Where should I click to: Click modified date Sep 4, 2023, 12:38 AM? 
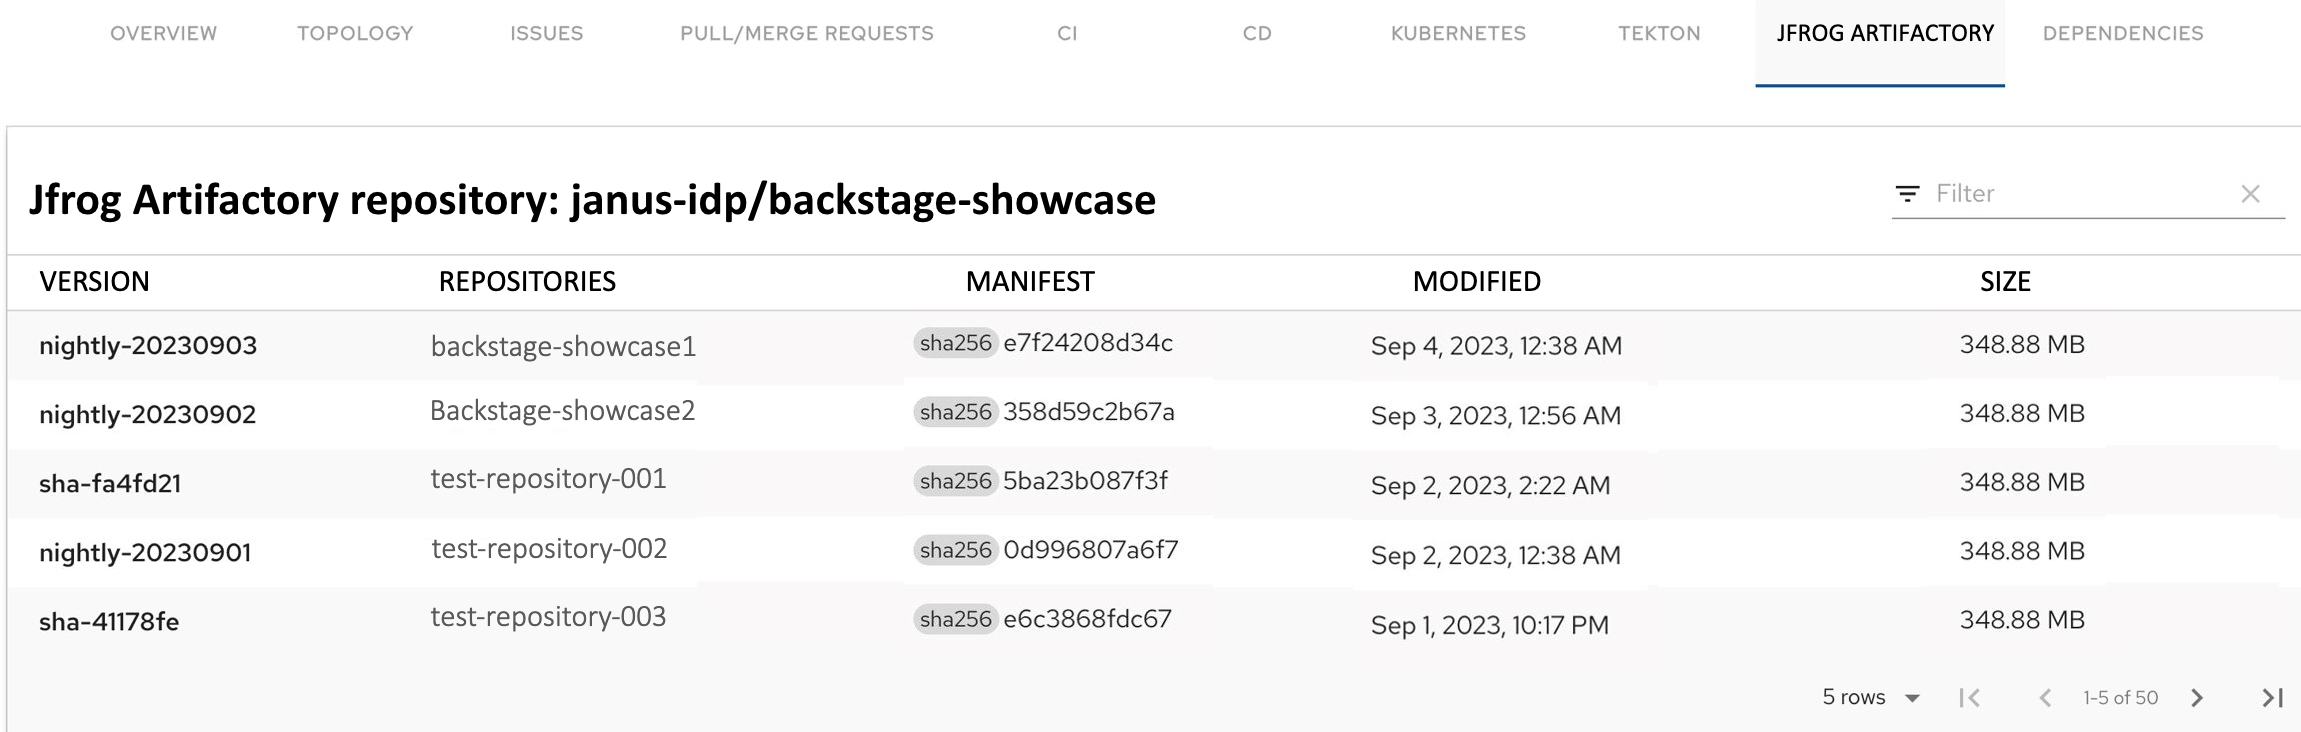(x=1496, y=346)
